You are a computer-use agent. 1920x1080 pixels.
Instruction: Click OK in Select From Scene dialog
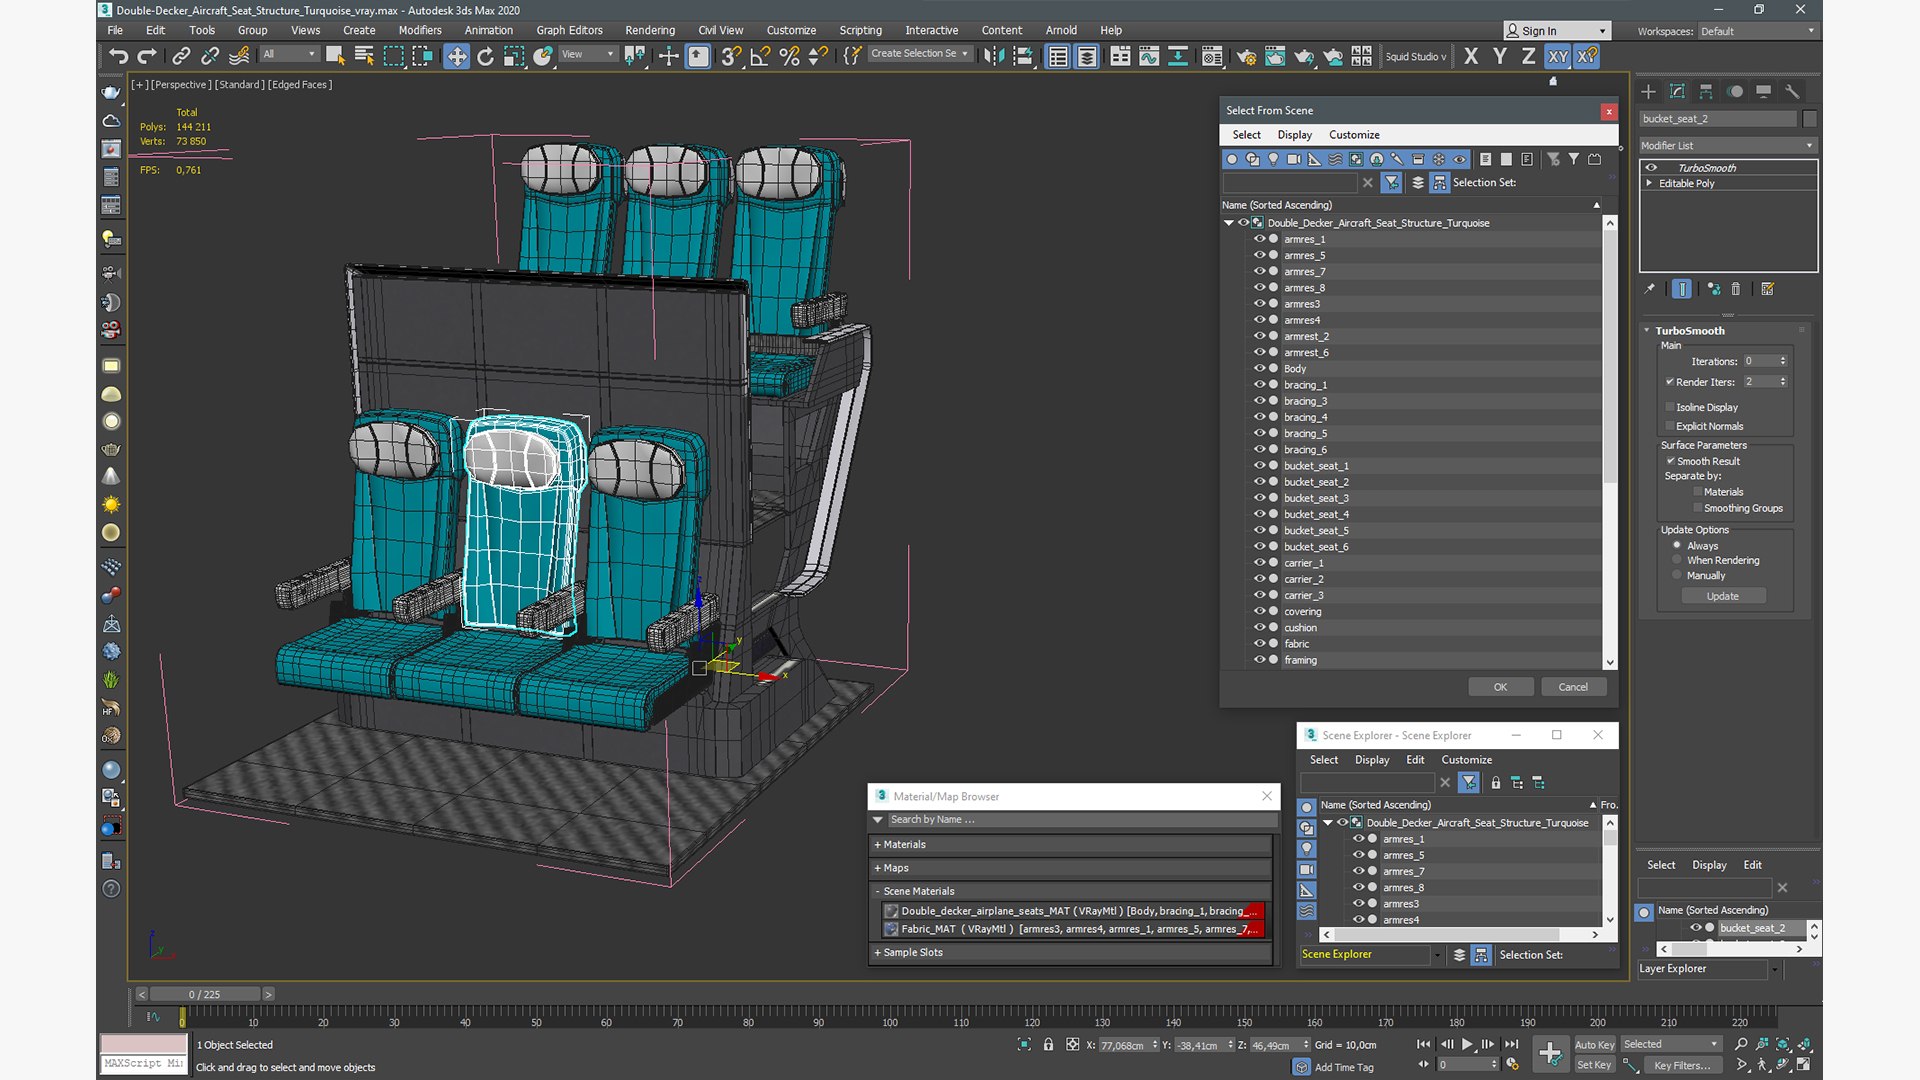tap(1500, 687)
